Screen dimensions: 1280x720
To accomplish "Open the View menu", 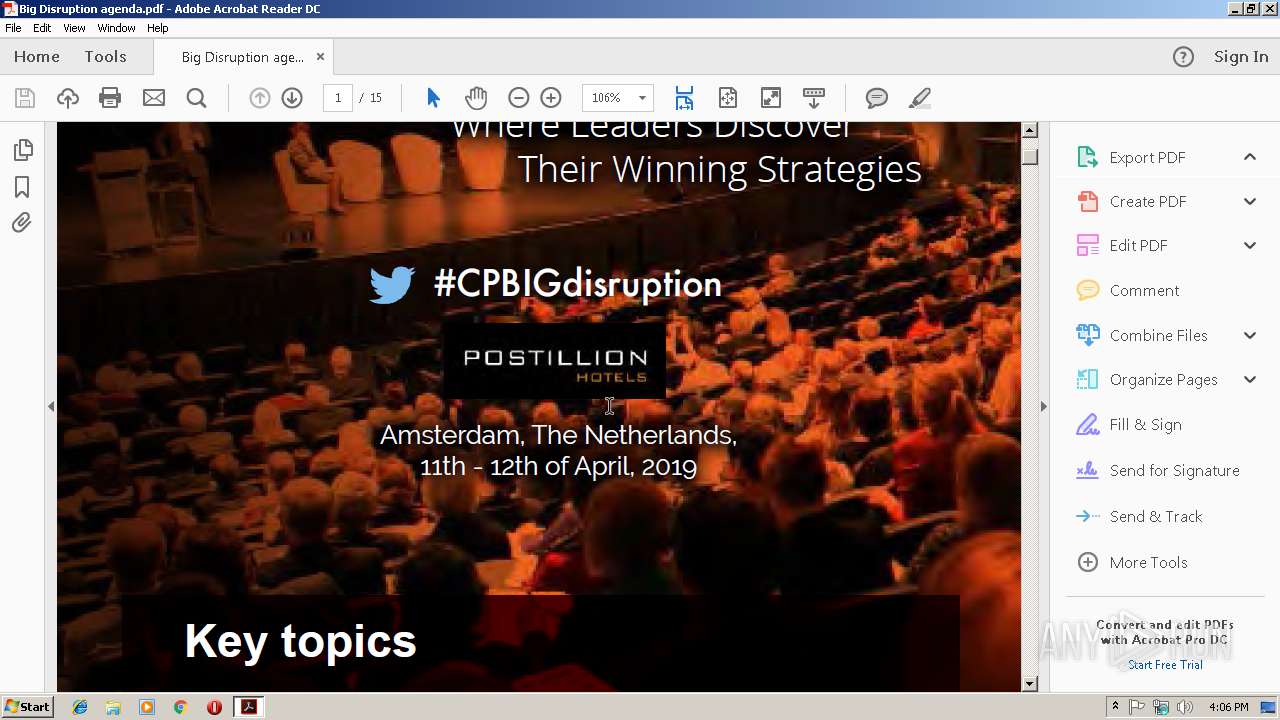I will point(74,28).
